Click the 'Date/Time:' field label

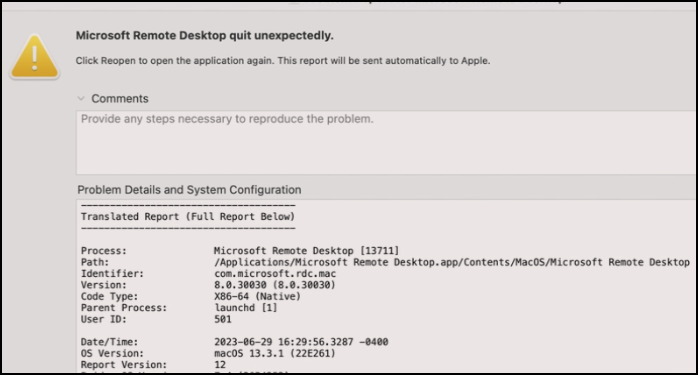pos(110,342)
